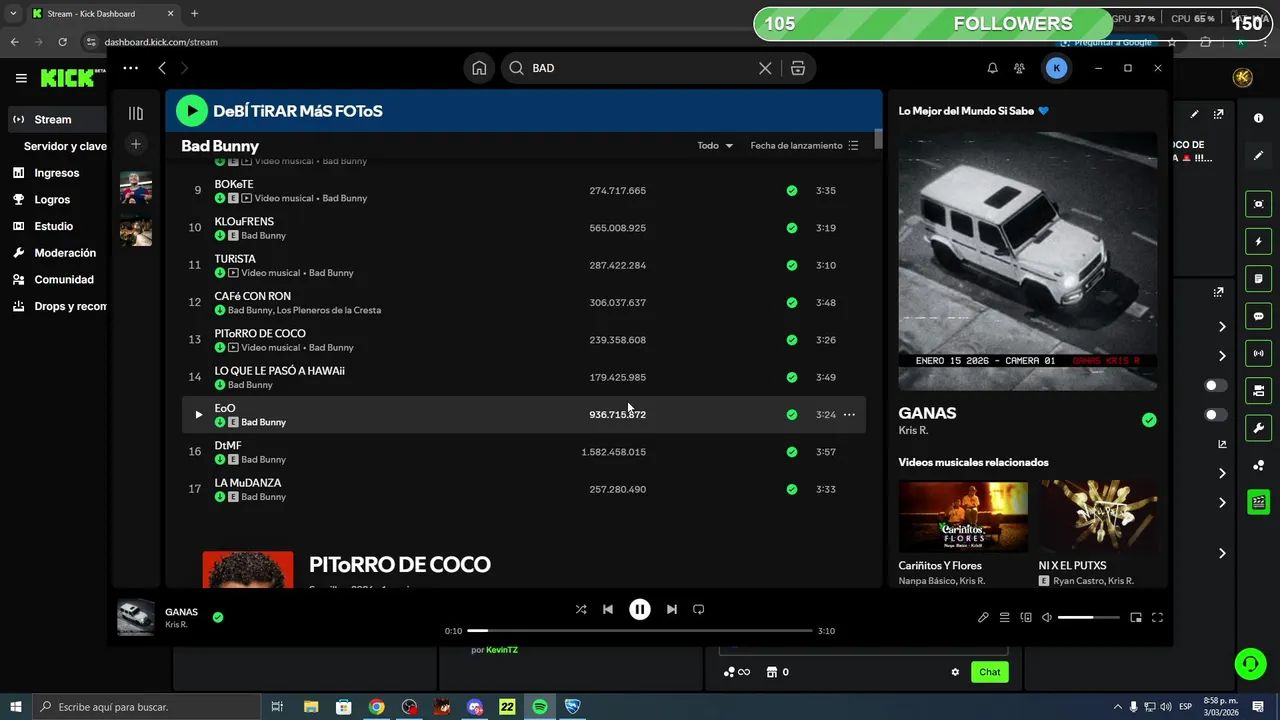Open connect to a device icon
The image size is (1280, 720).
[1026, 617]
